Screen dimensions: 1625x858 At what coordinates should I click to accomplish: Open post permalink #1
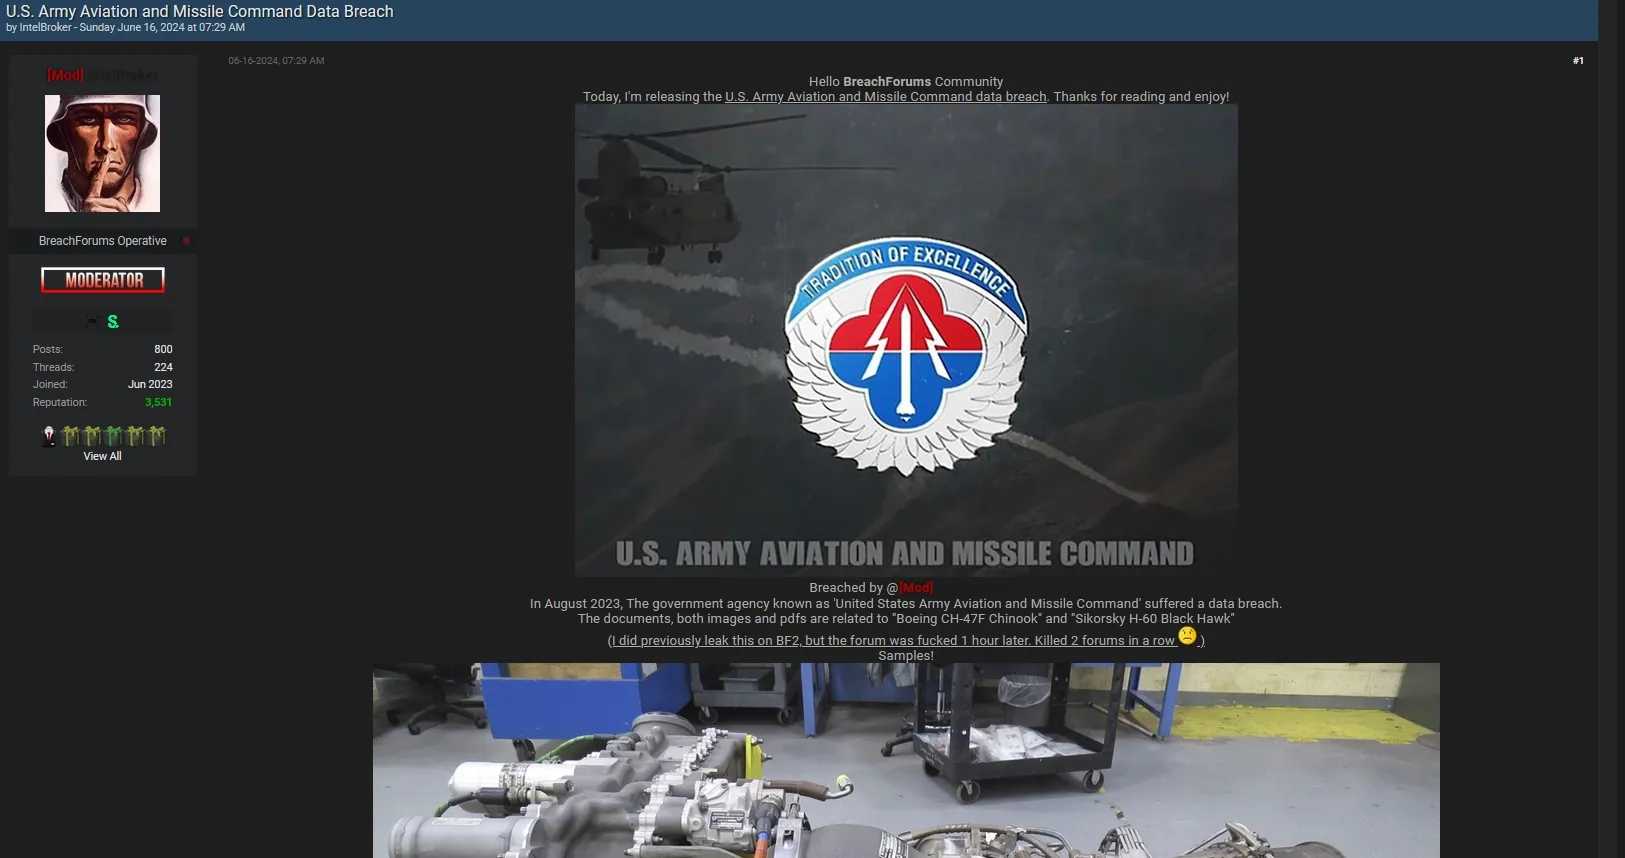pos(1578,61)
